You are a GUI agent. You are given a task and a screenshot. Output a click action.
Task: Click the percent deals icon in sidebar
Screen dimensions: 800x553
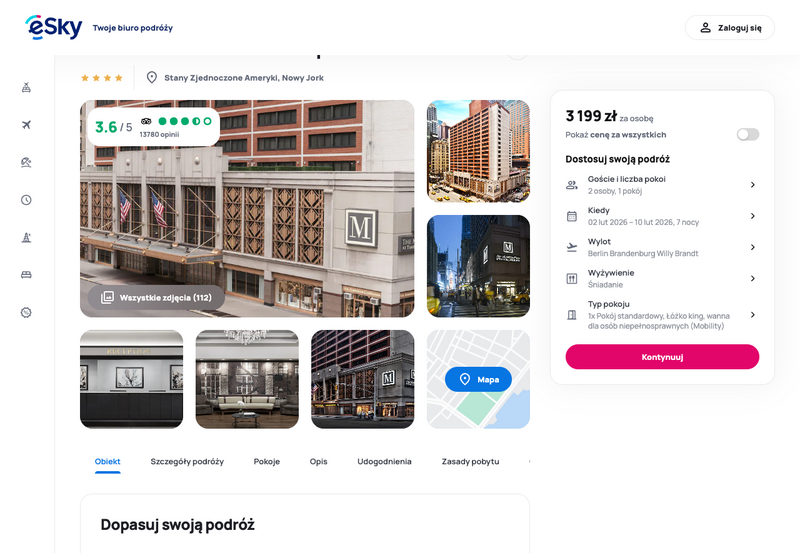[26, 312]
